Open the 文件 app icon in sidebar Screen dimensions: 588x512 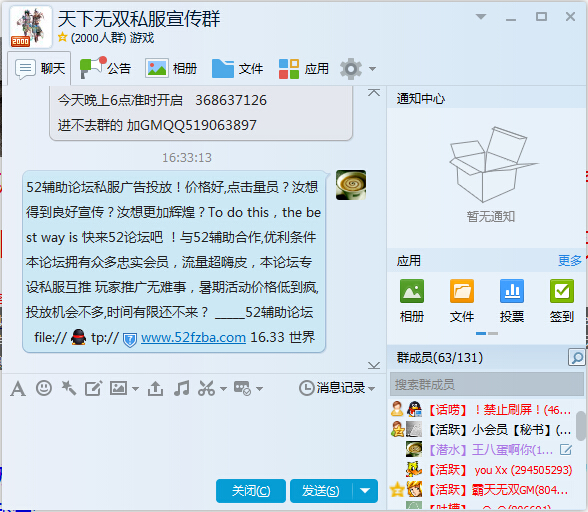pos(462,301)
